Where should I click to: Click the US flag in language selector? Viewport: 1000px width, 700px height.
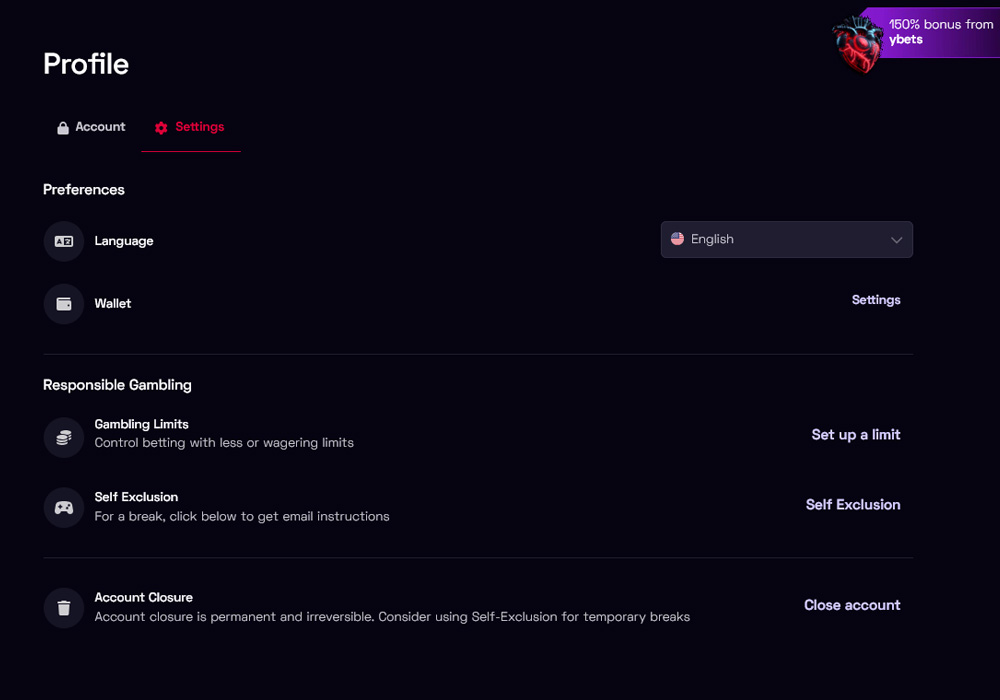coord(678,239)
